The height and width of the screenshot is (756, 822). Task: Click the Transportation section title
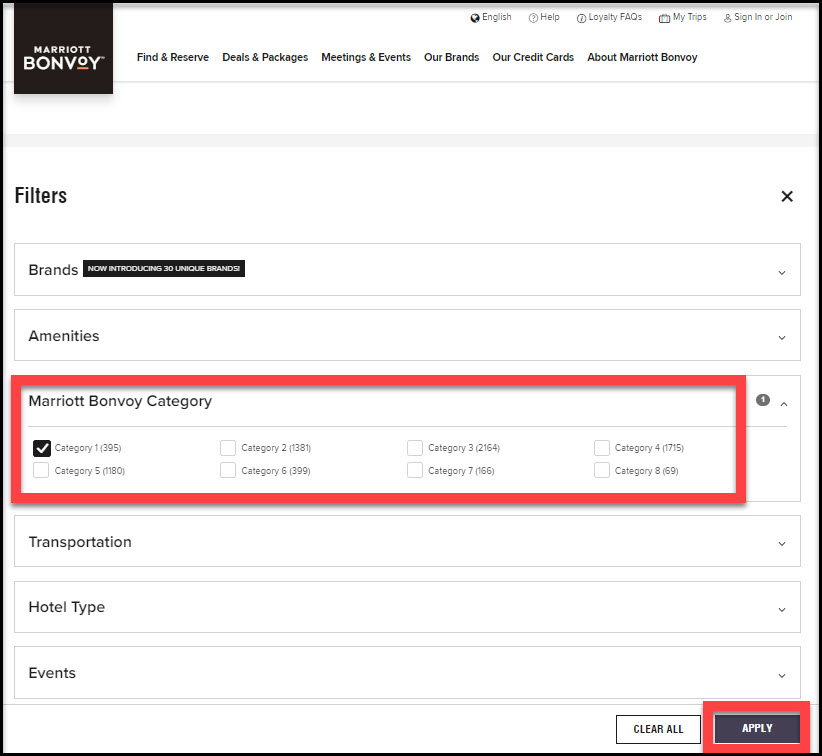(x=80, y=542)
